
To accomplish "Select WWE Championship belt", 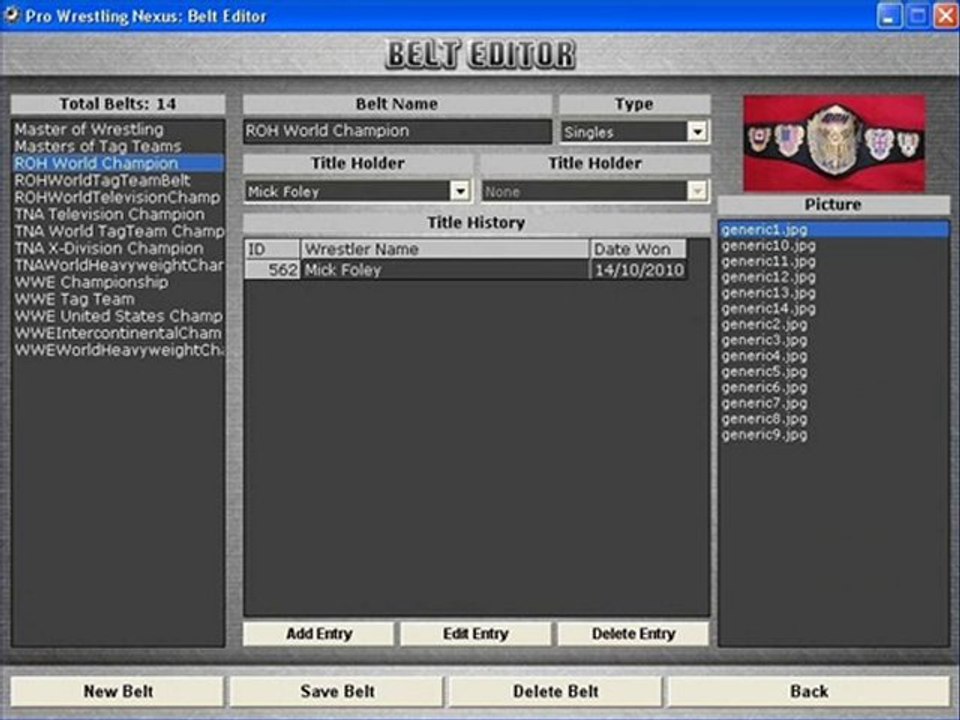I will coord(118,282).
